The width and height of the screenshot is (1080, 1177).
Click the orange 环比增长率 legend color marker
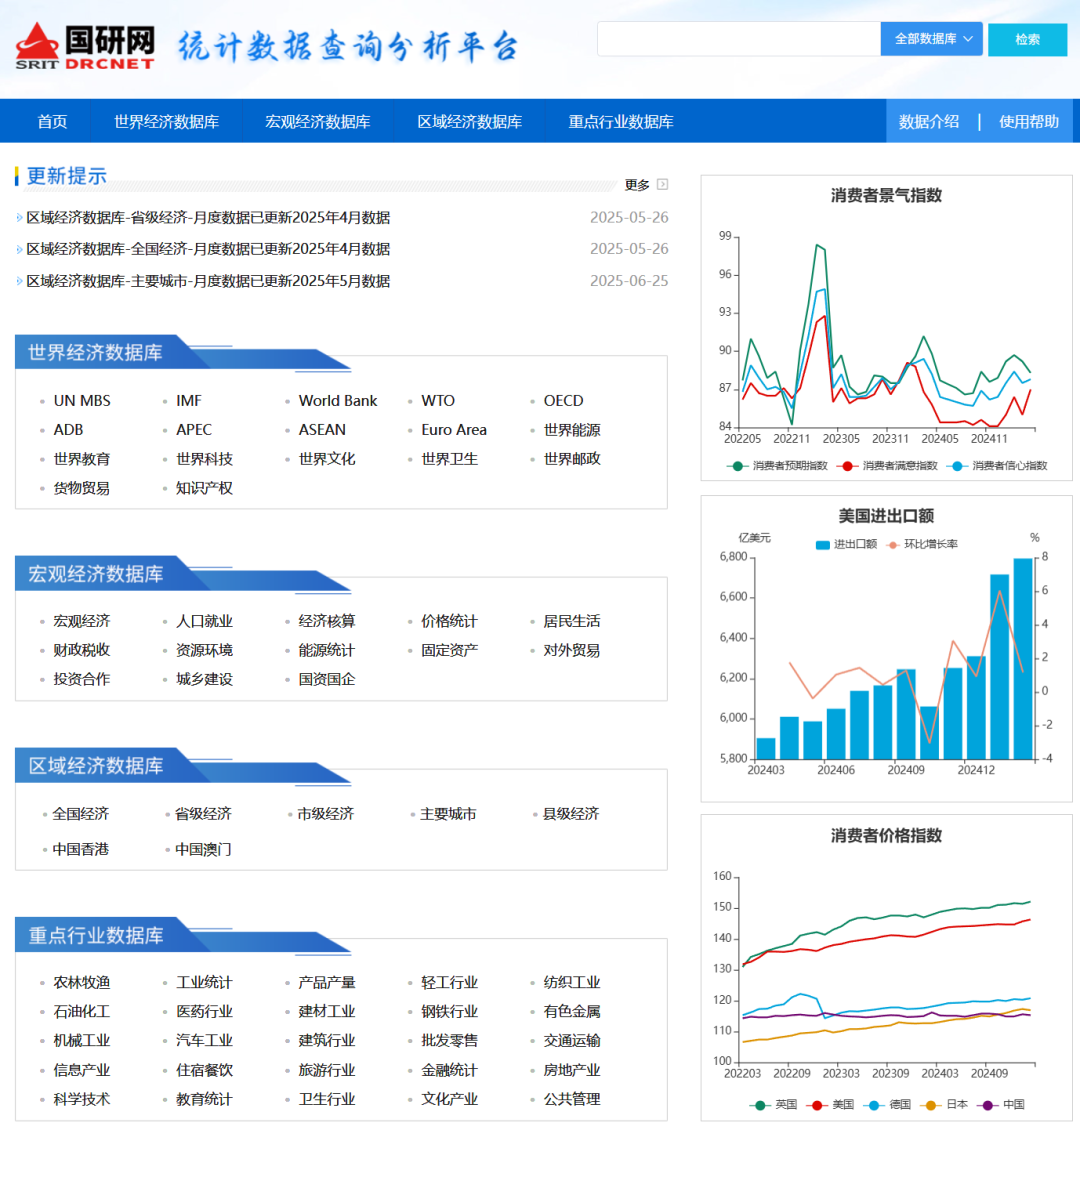892,545
